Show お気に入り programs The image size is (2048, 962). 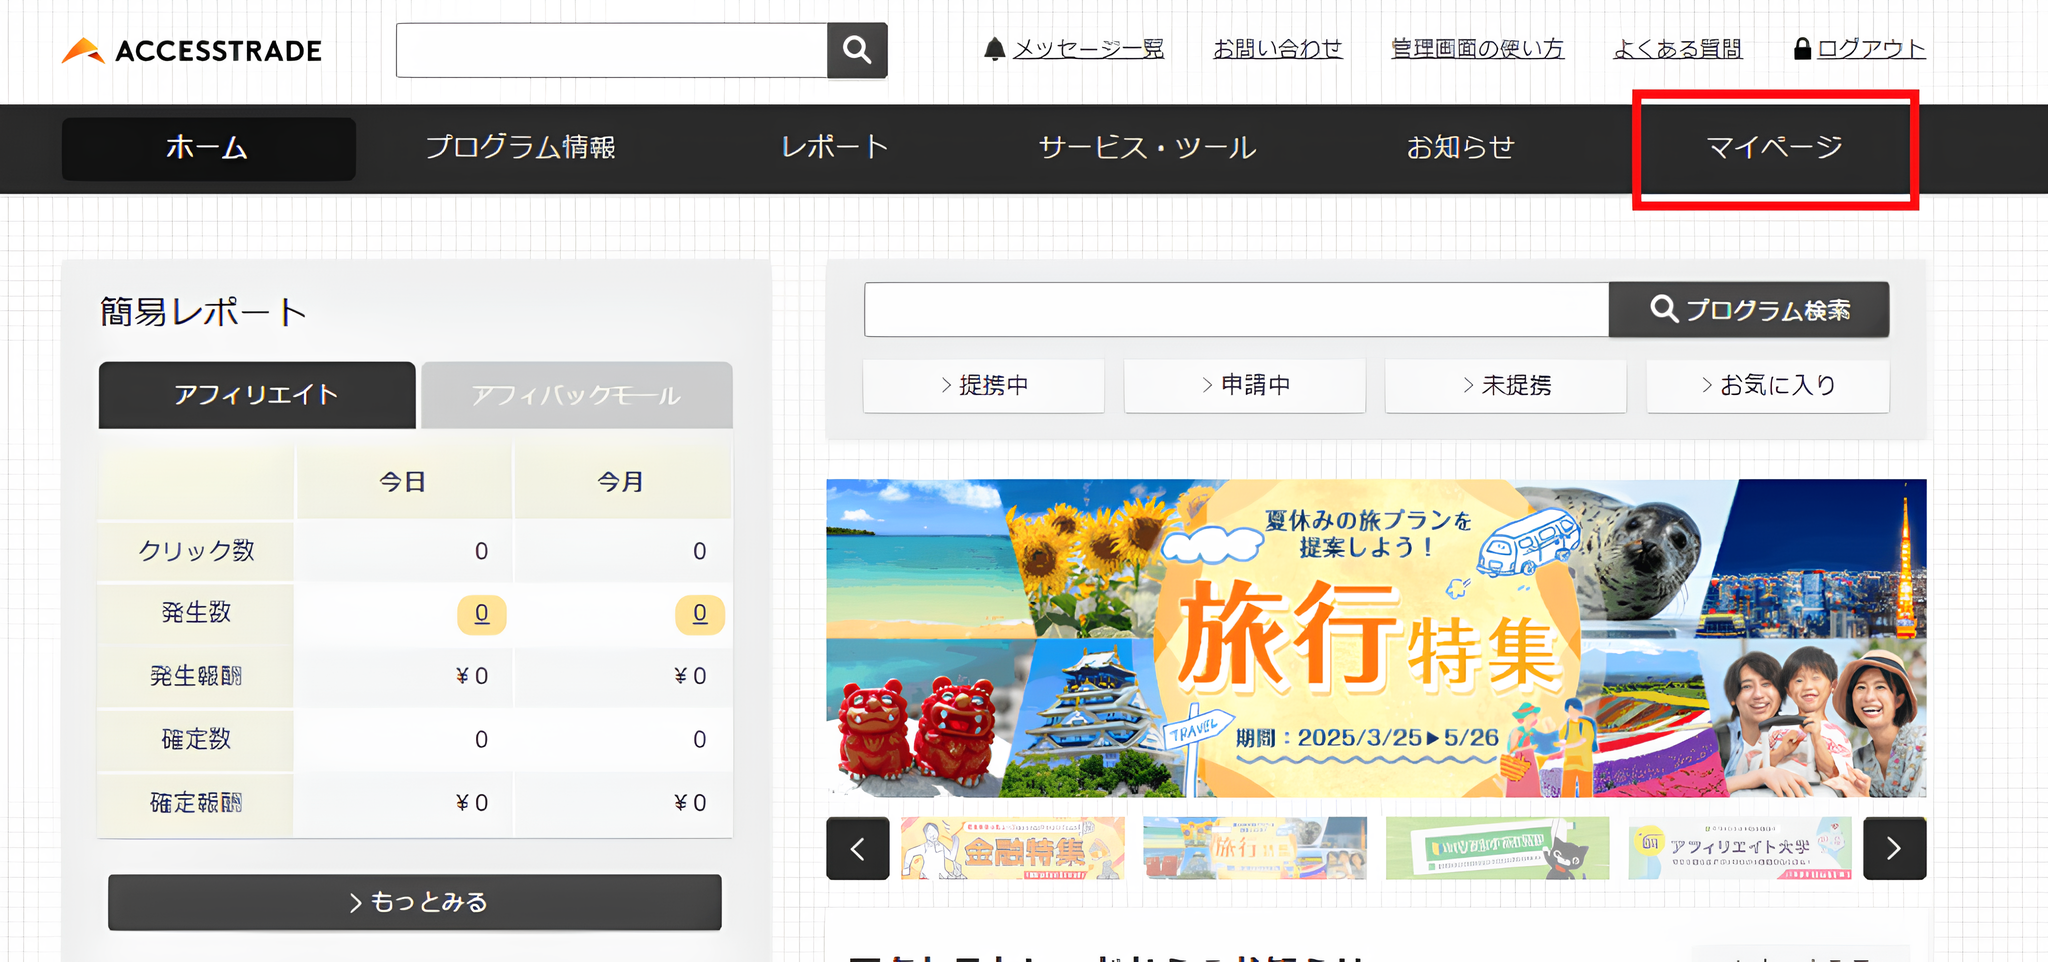(1767, 386)
